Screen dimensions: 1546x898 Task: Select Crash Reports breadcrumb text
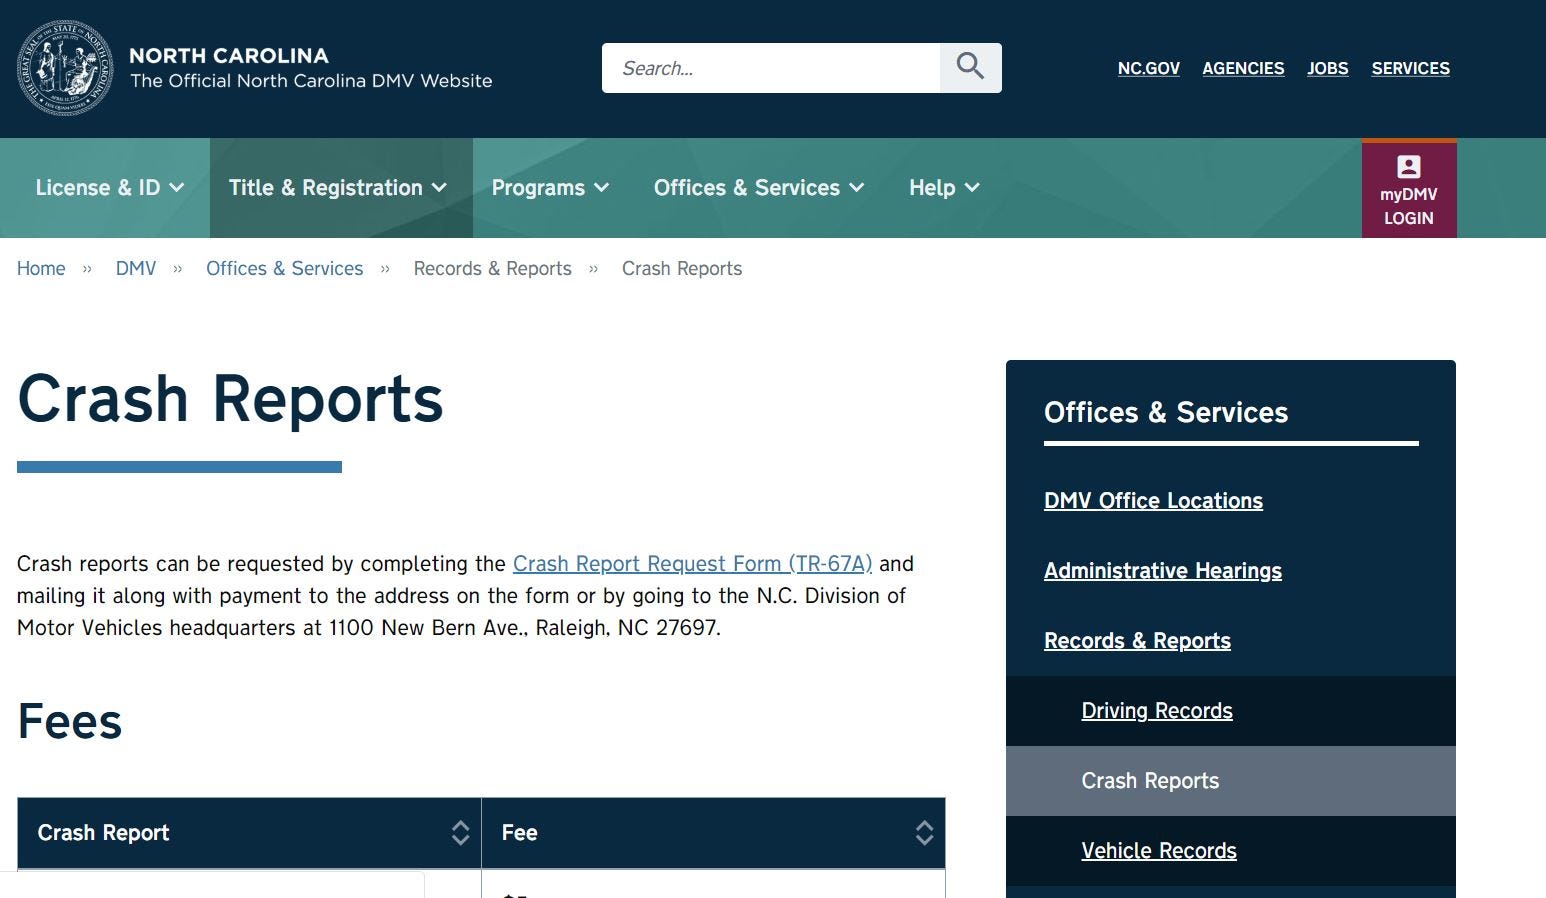pyautogui.click(x=682, y=269)
